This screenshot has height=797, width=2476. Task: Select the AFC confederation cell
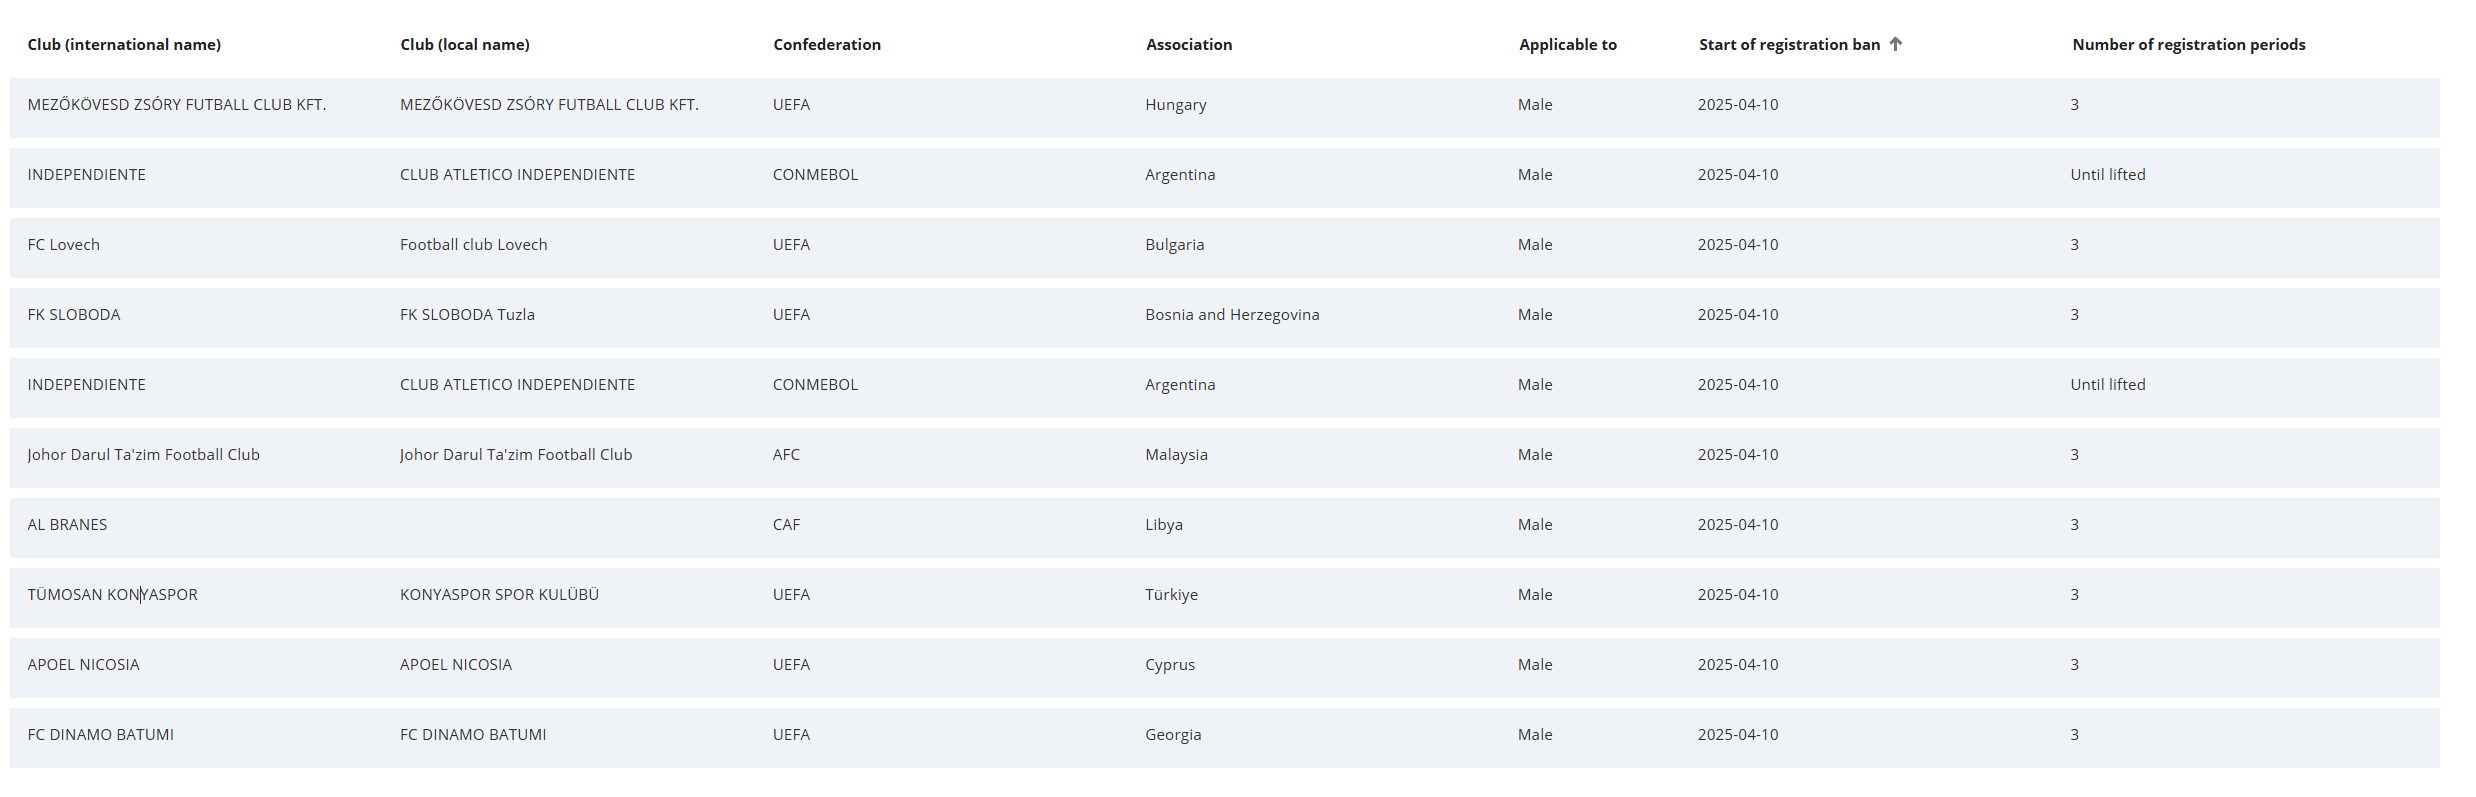point(786,455)
